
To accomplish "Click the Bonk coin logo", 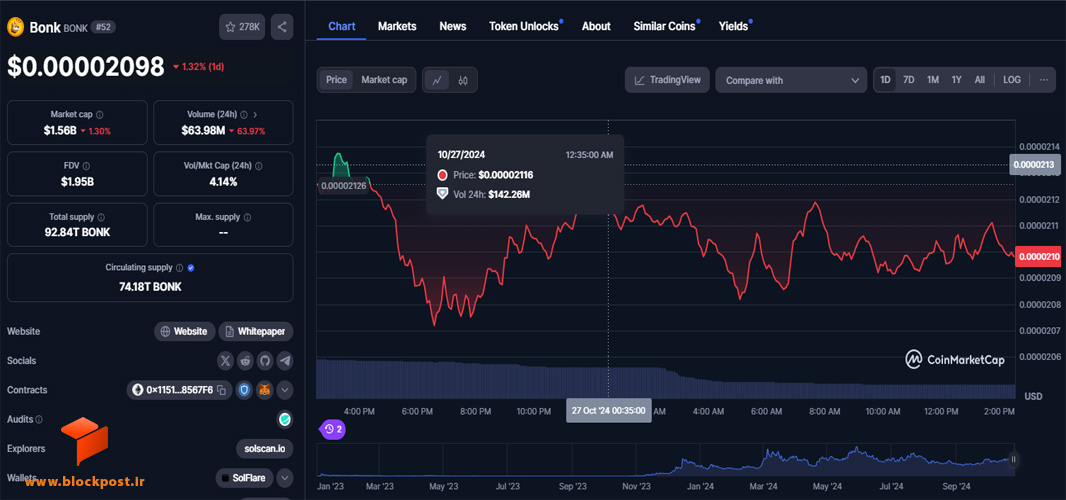I will [15, 27].
